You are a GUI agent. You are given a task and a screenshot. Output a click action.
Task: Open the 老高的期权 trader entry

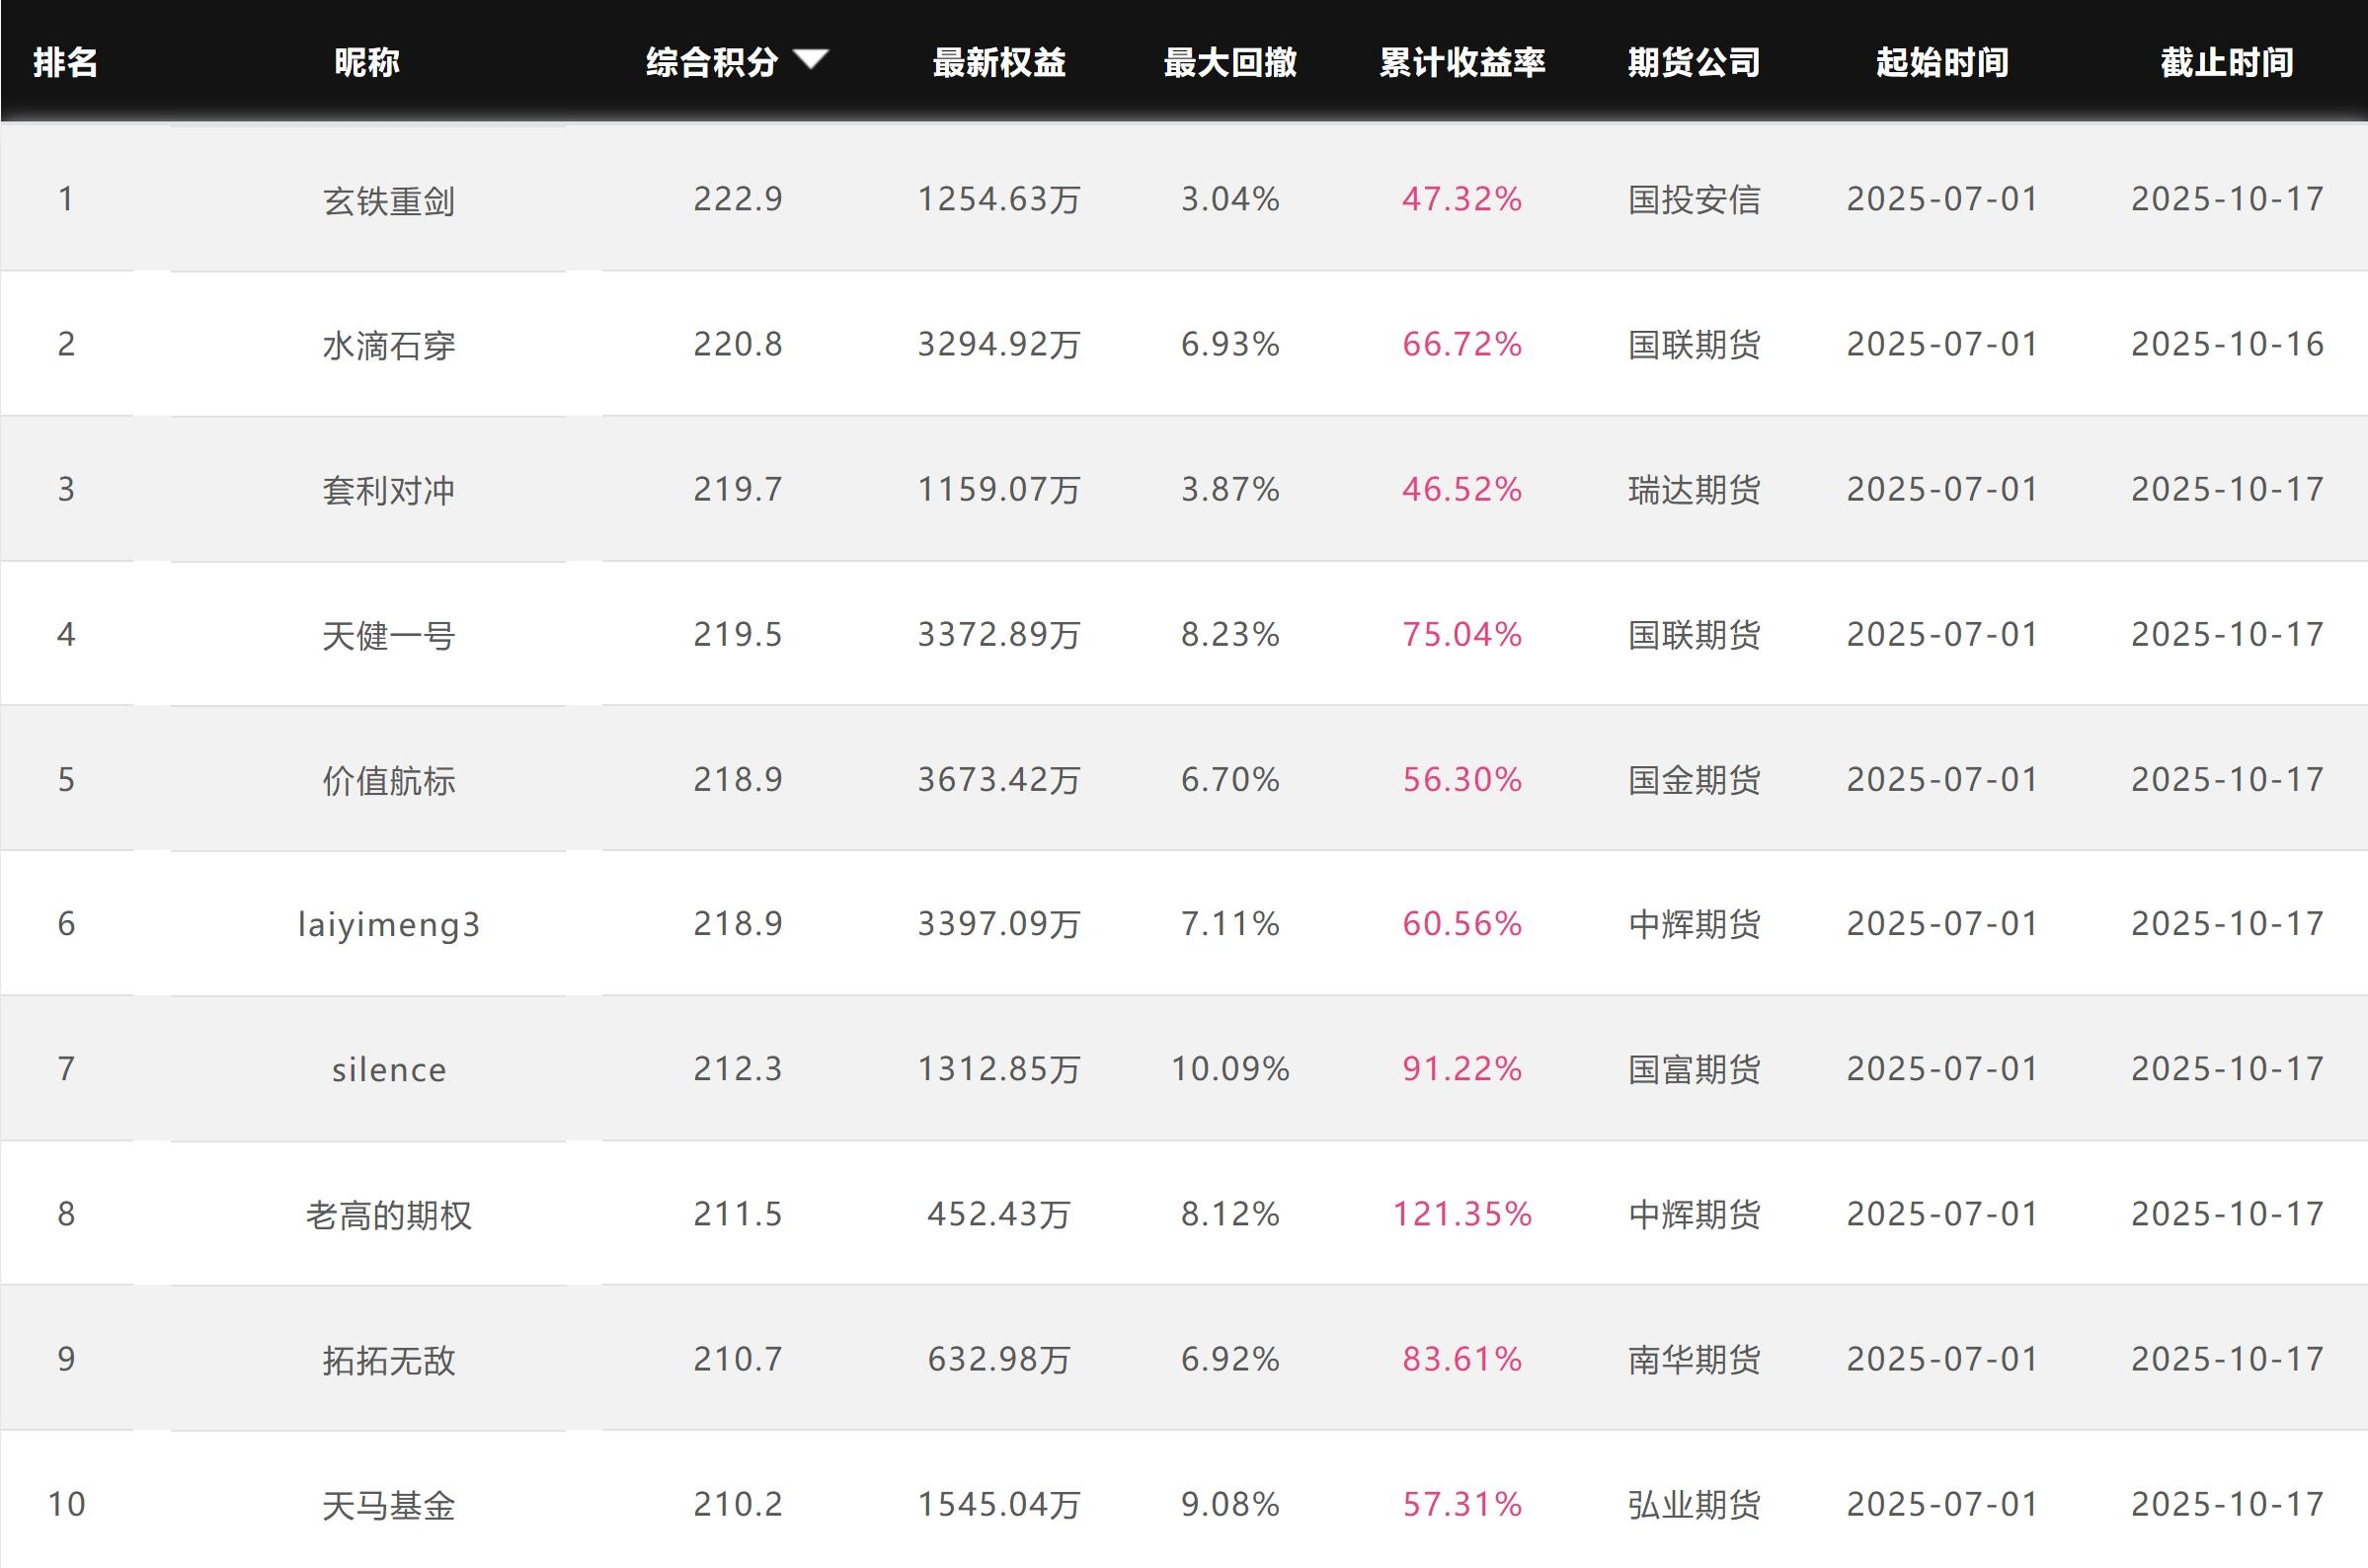[x=389, y=1214]
